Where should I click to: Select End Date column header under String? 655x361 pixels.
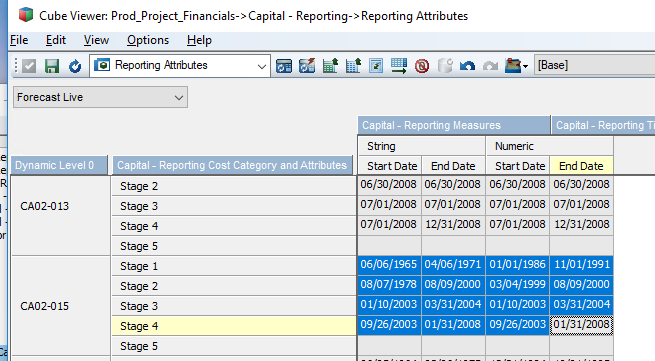[x=454, y=166]
